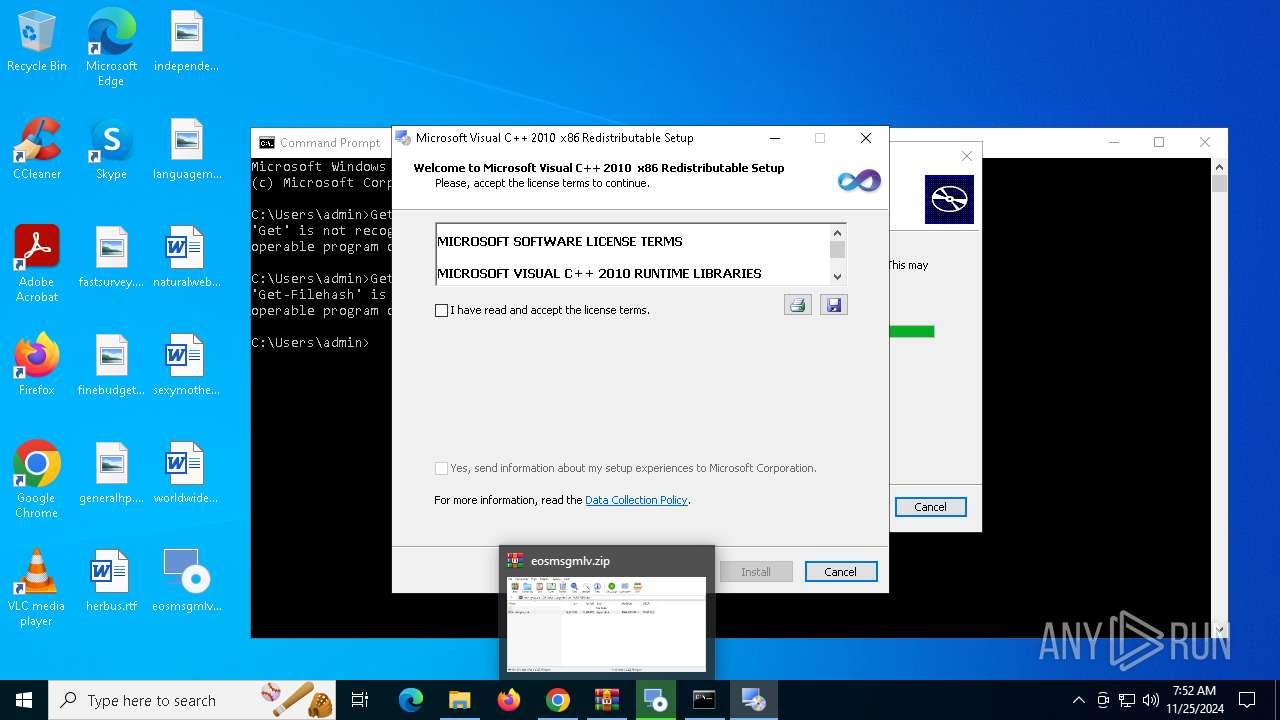Cancel the Visual C++ 2010 Redistributable setup
Viewport: 1280px width, 720px height.
click(840, 572)
